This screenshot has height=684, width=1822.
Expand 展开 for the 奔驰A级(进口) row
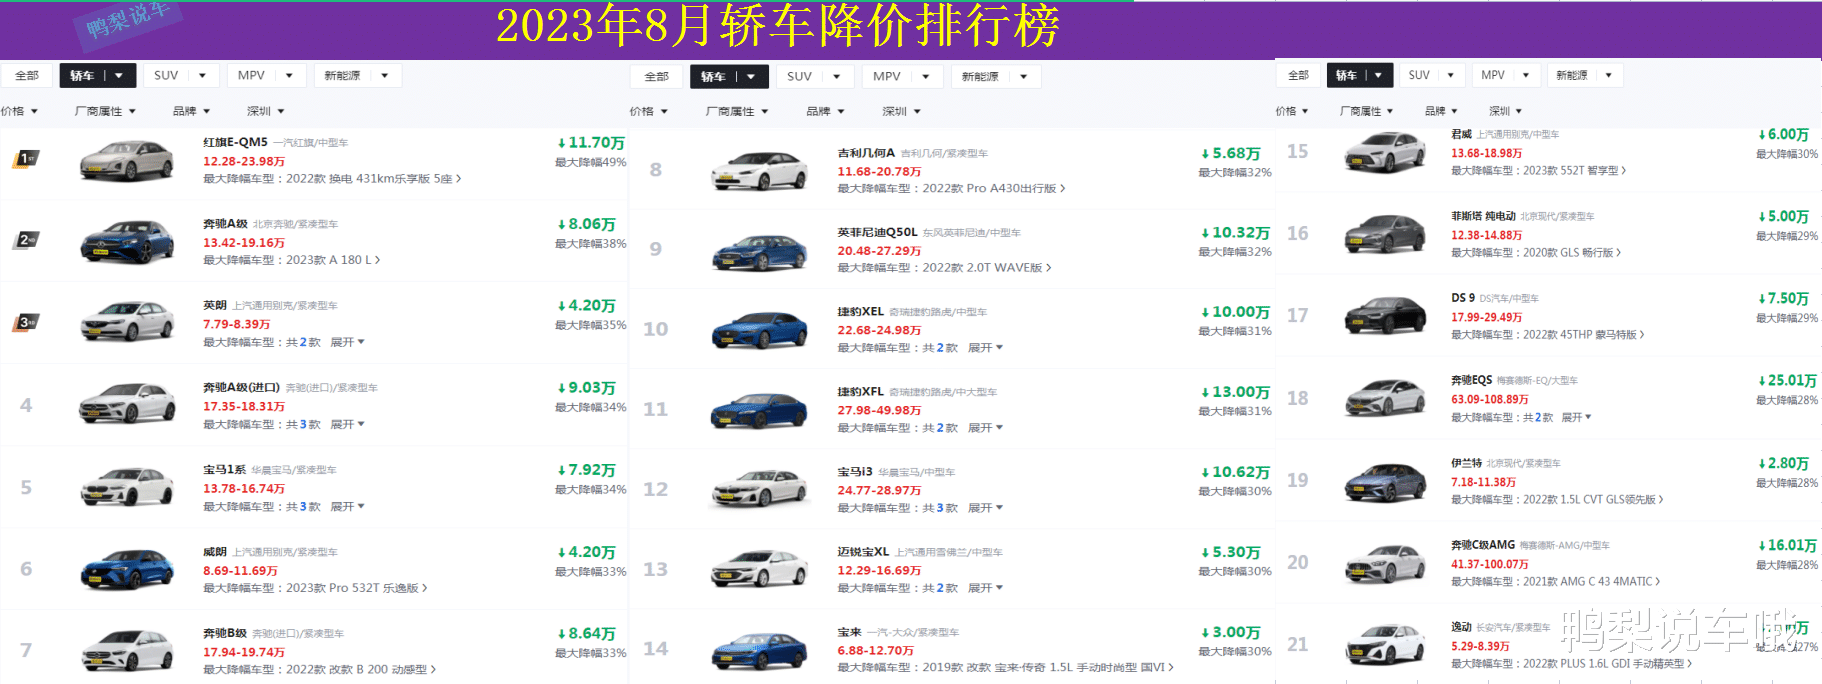(x=347, y=424)
